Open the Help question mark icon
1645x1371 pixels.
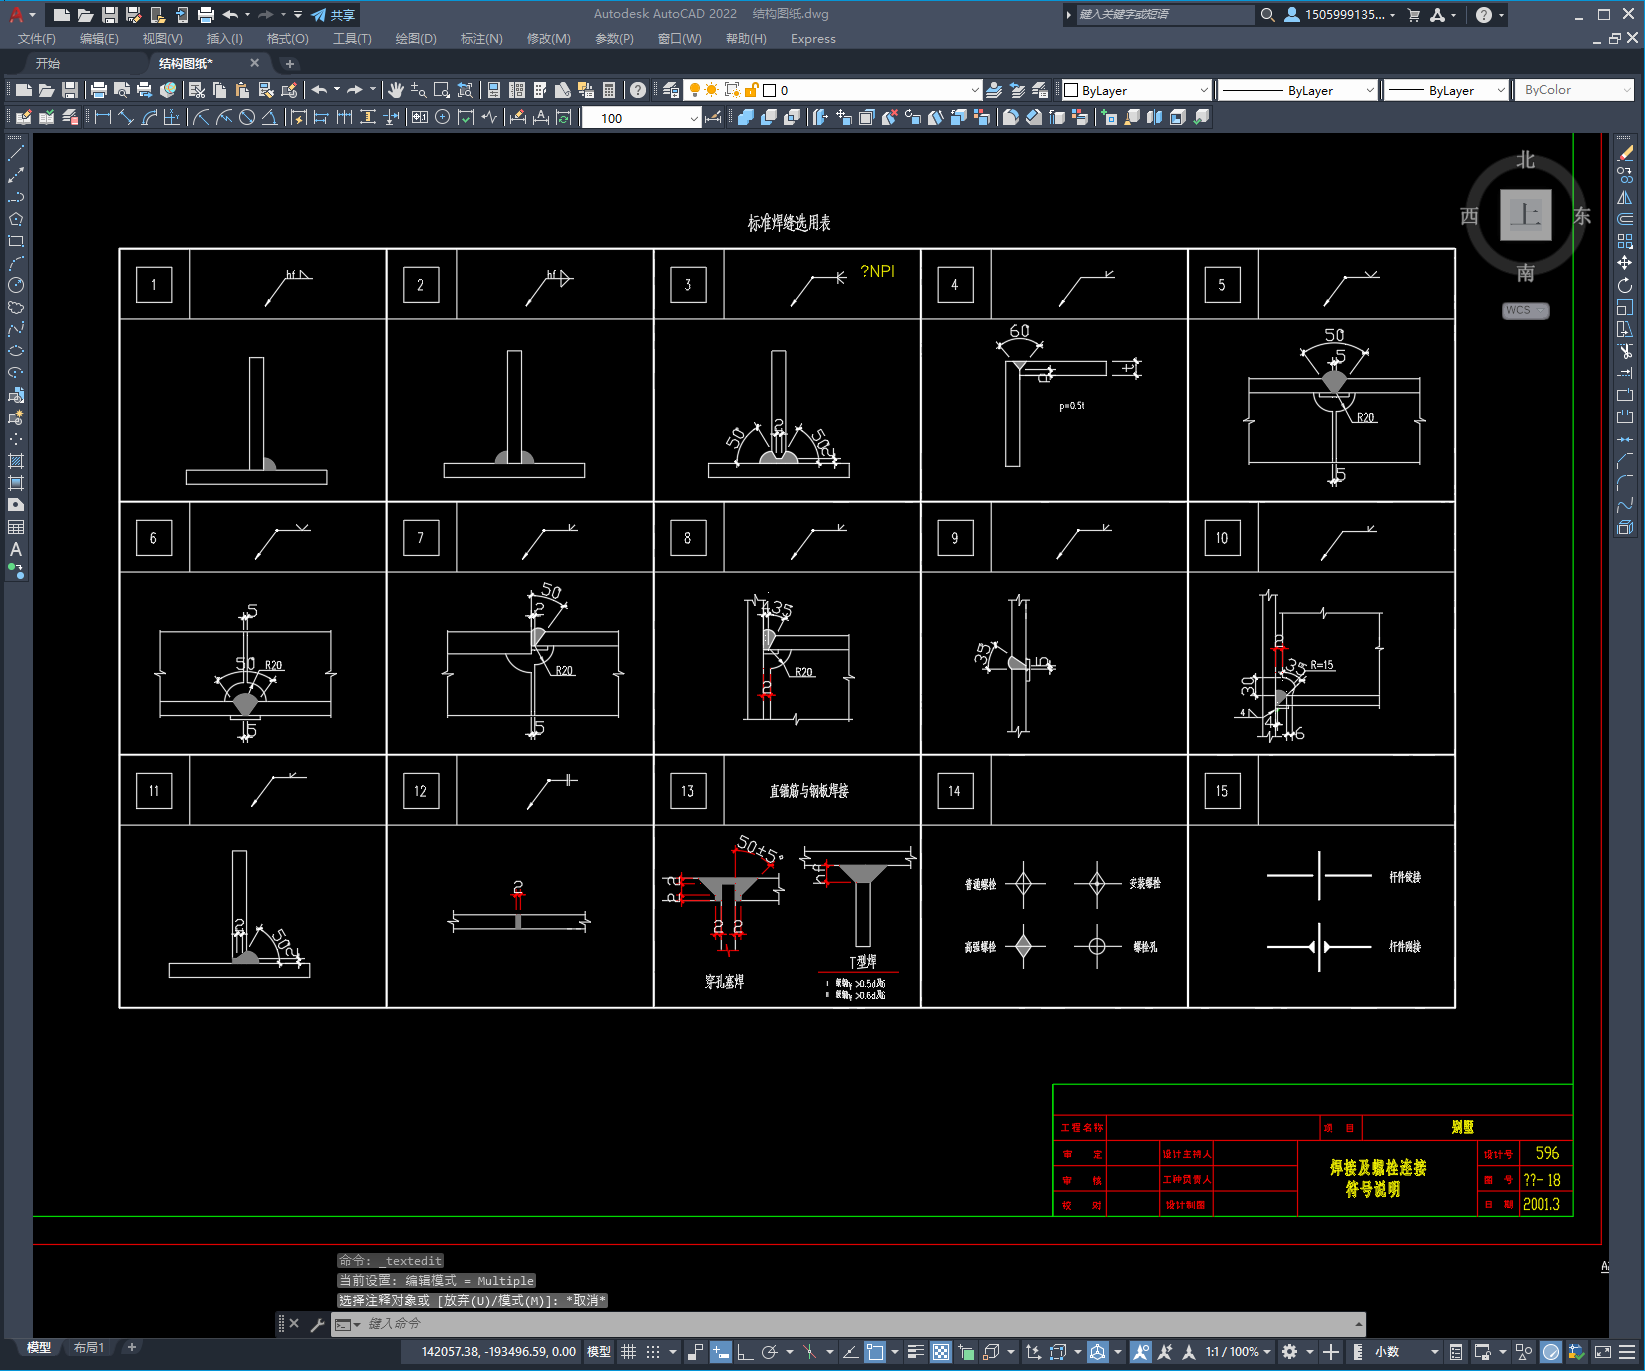tap(638, 90)
